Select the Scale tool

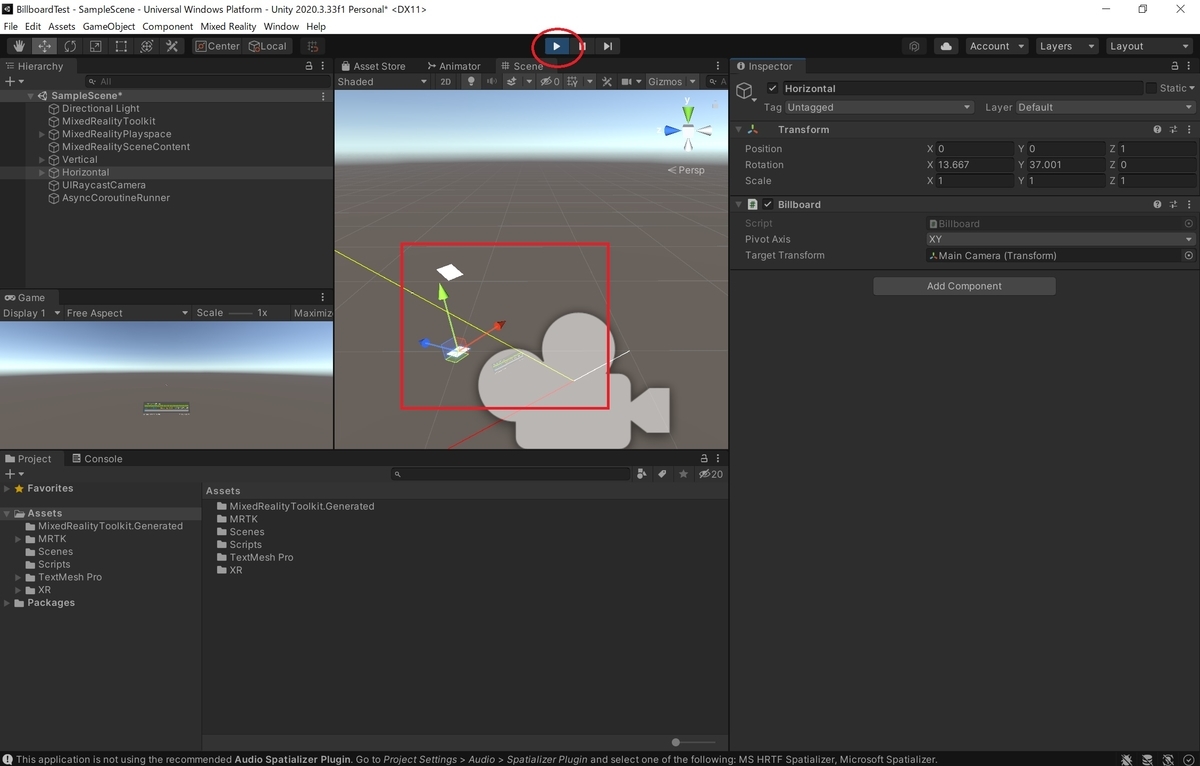pyautogui.click(x=95, y=46)
